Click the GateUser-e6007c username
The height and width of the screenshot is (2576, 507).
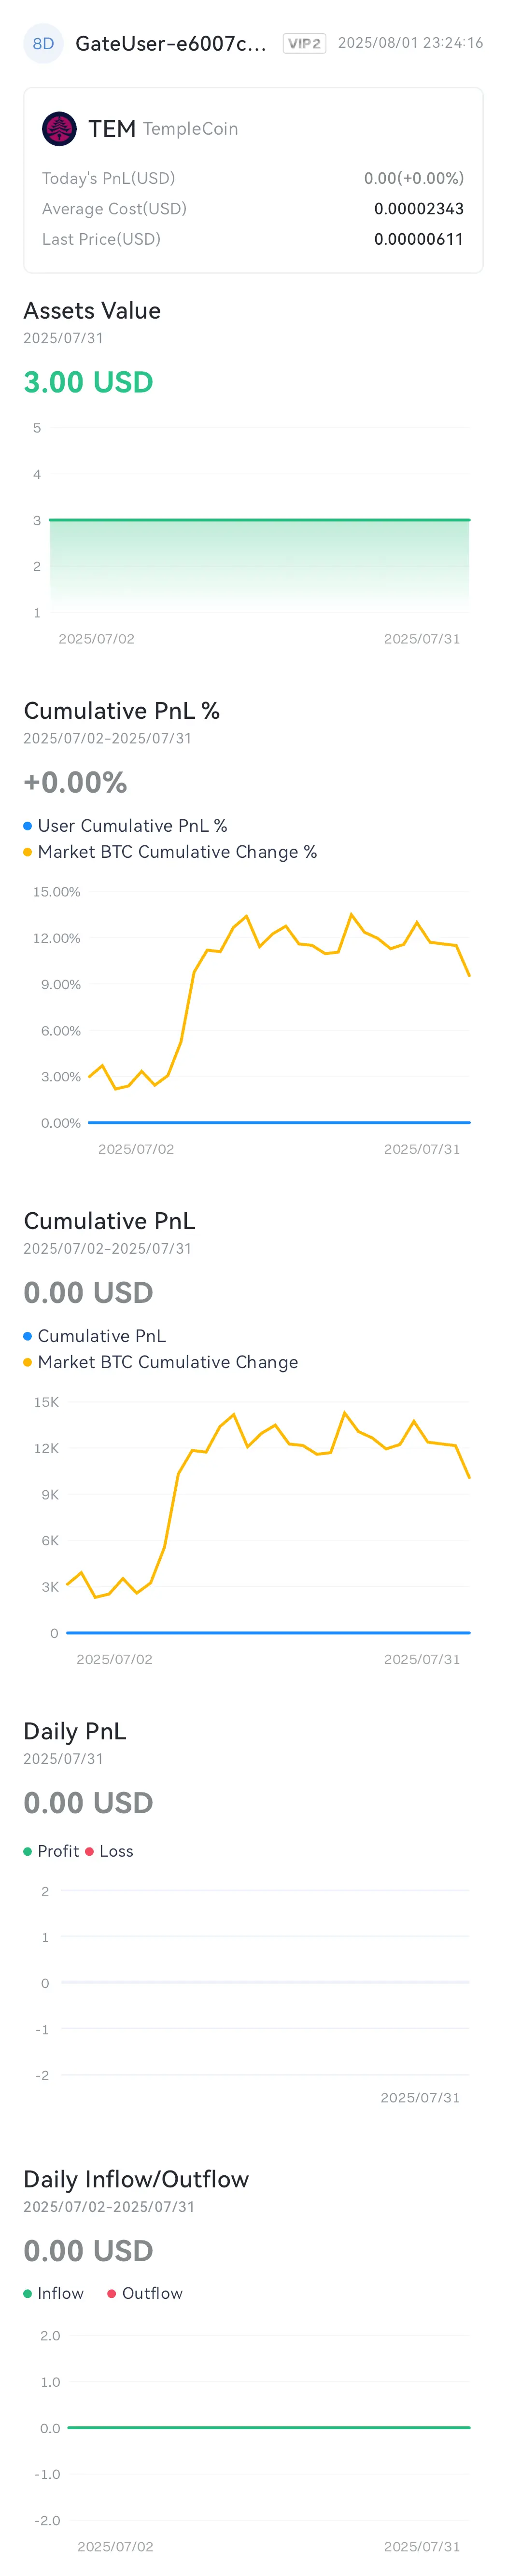pos(171,44)
